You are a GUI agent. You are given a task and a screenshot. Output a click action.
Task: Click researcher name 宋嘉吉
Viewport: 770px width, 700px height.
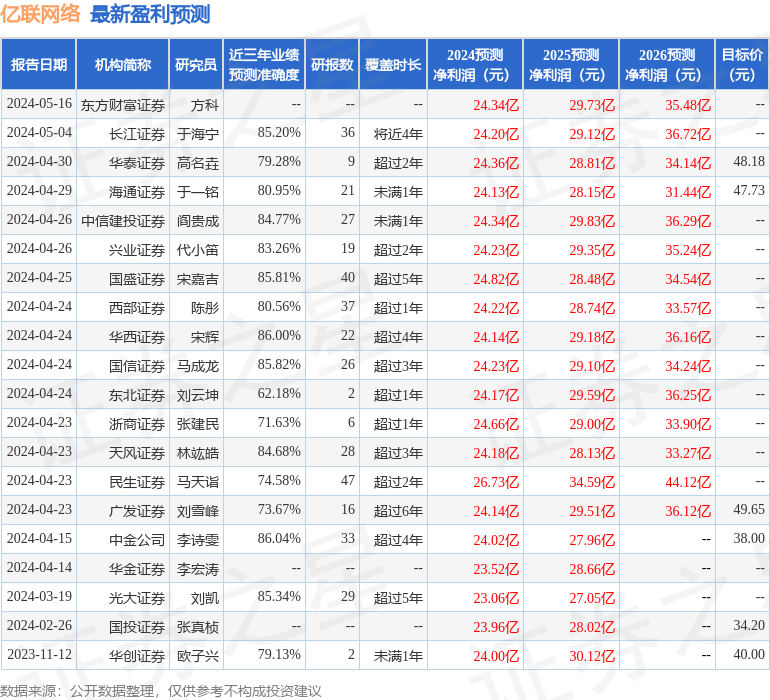tap(198, 279)
